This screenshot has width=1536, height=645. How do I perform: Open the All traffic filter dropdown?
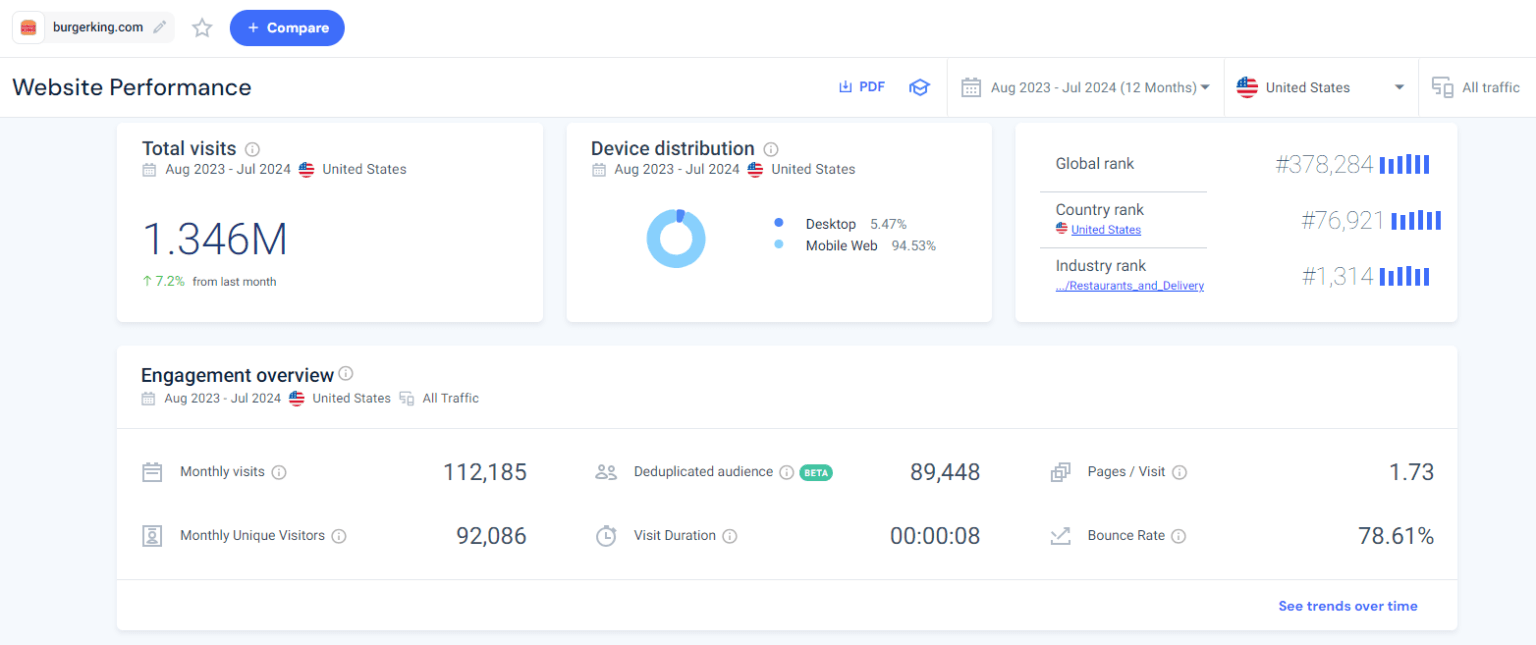click(1476, 87)
